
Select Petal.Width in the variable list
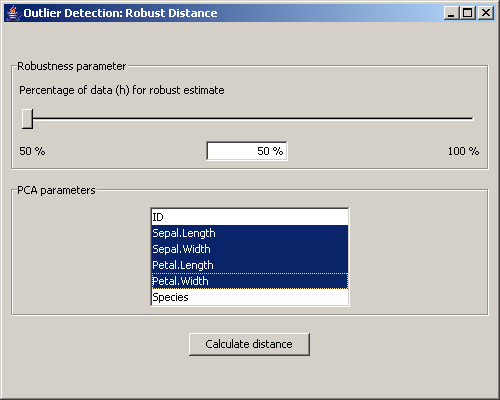pyautogui.click(x=250, y=281)
